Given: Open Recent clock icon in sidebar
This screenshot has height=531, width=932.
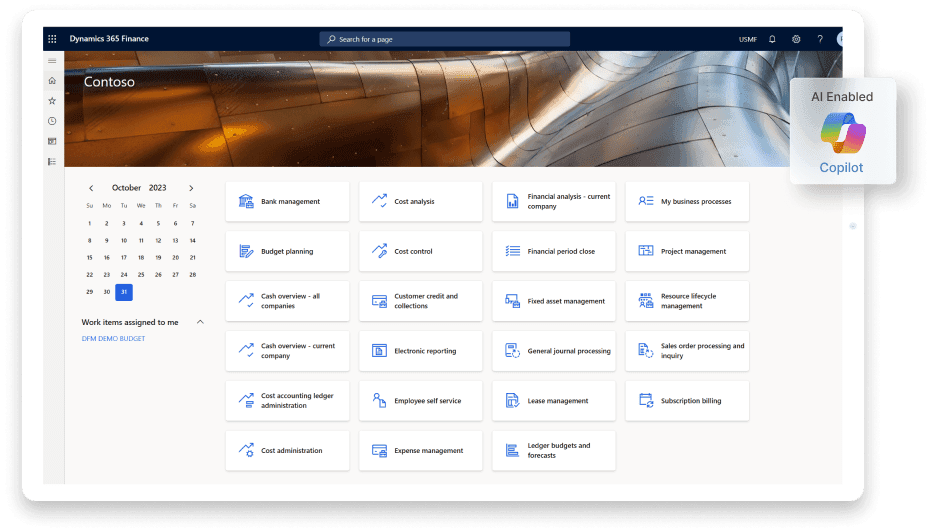Looking at the screenshot, I should 52,121.
